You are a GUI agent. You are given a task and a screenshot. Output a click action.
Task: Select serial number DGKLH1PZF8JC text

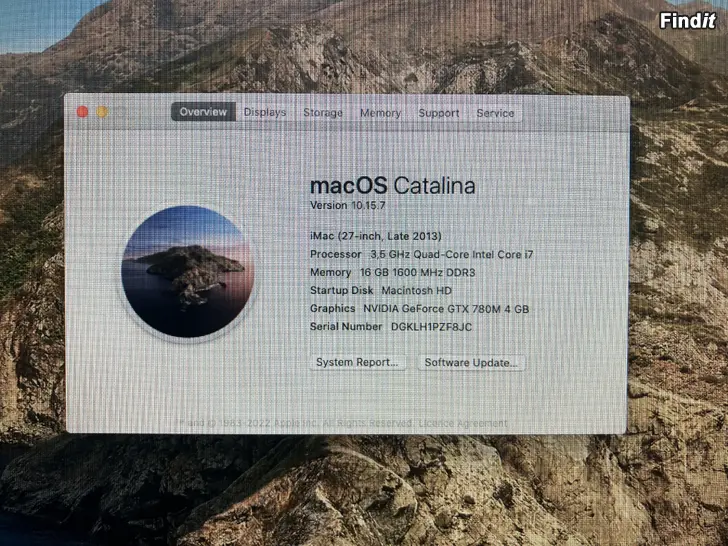tap(431, 327)
